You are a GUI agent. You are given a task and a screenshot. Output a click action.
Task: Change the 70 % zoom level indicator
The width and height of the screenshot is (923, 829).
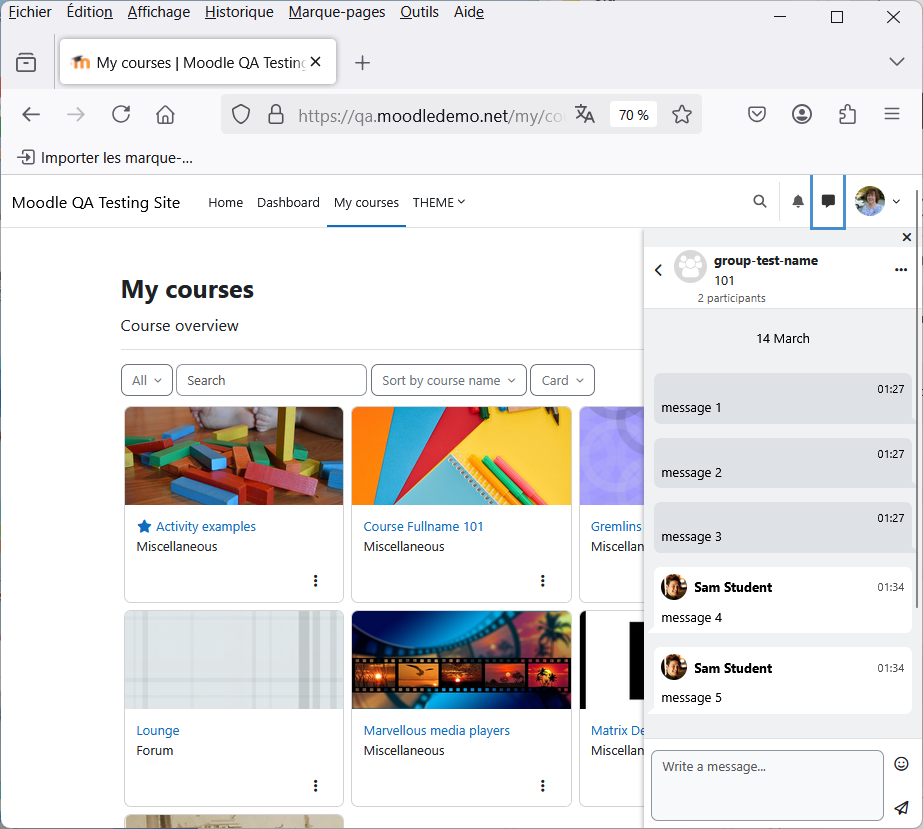coord(633,115)
